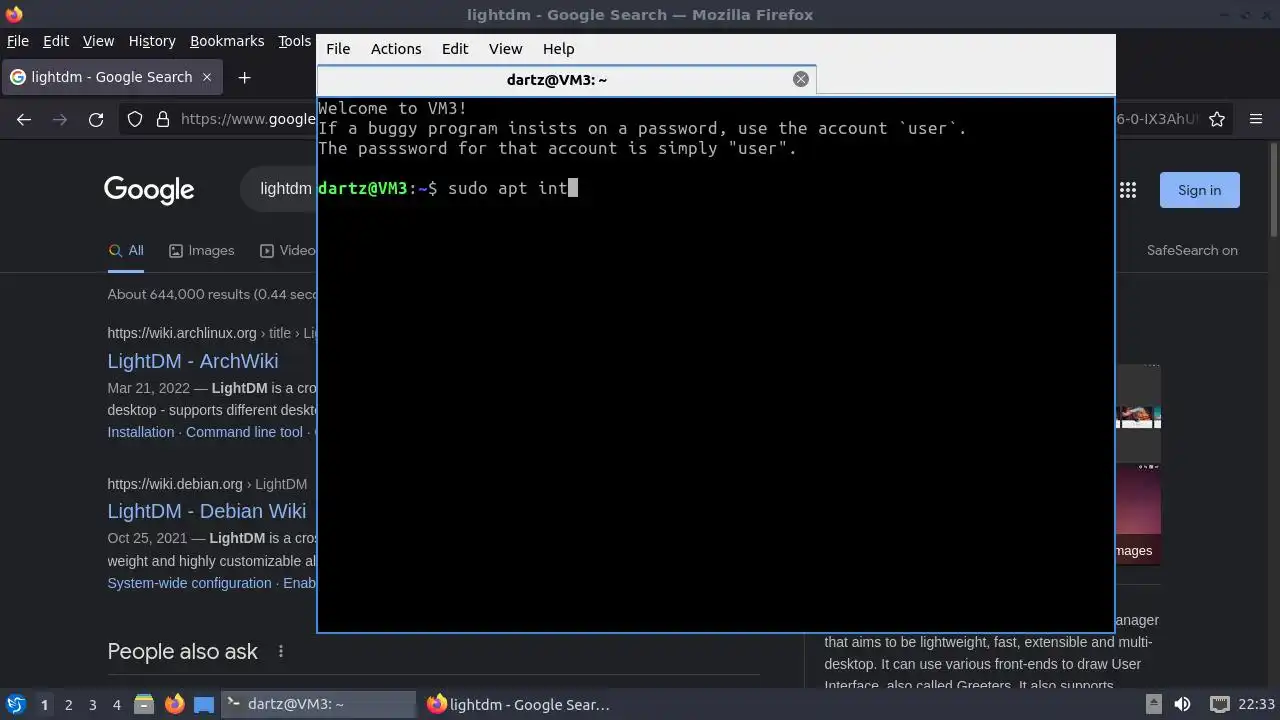The height and width of the screenshot is (720, 1280).
Task: Click the Firefox back arrow button
Action: click(24, 119)
